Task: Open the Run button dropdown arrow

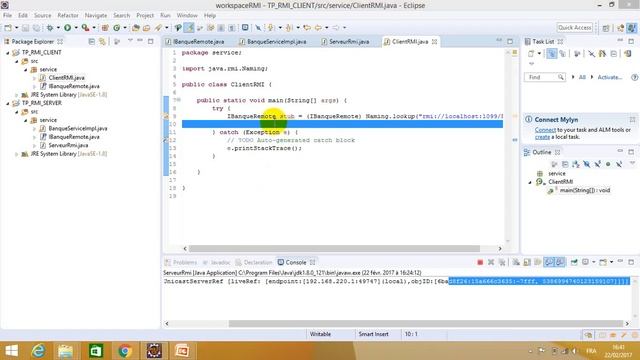Action: click(76, 28)
